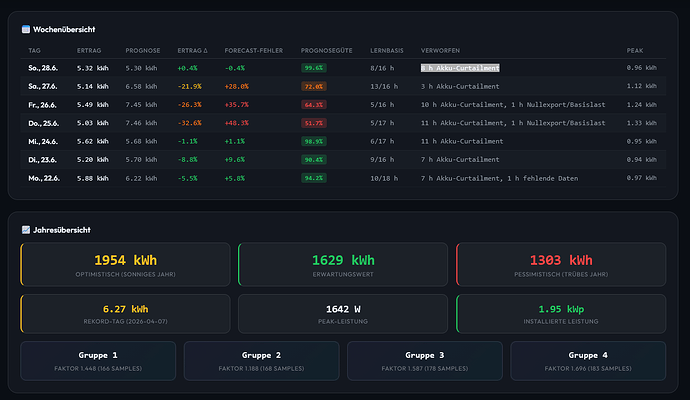Select the Gruppe 4 factor card
Image resolution: width=690 pixels, height=400 pixels.
[x=588, y=361]
